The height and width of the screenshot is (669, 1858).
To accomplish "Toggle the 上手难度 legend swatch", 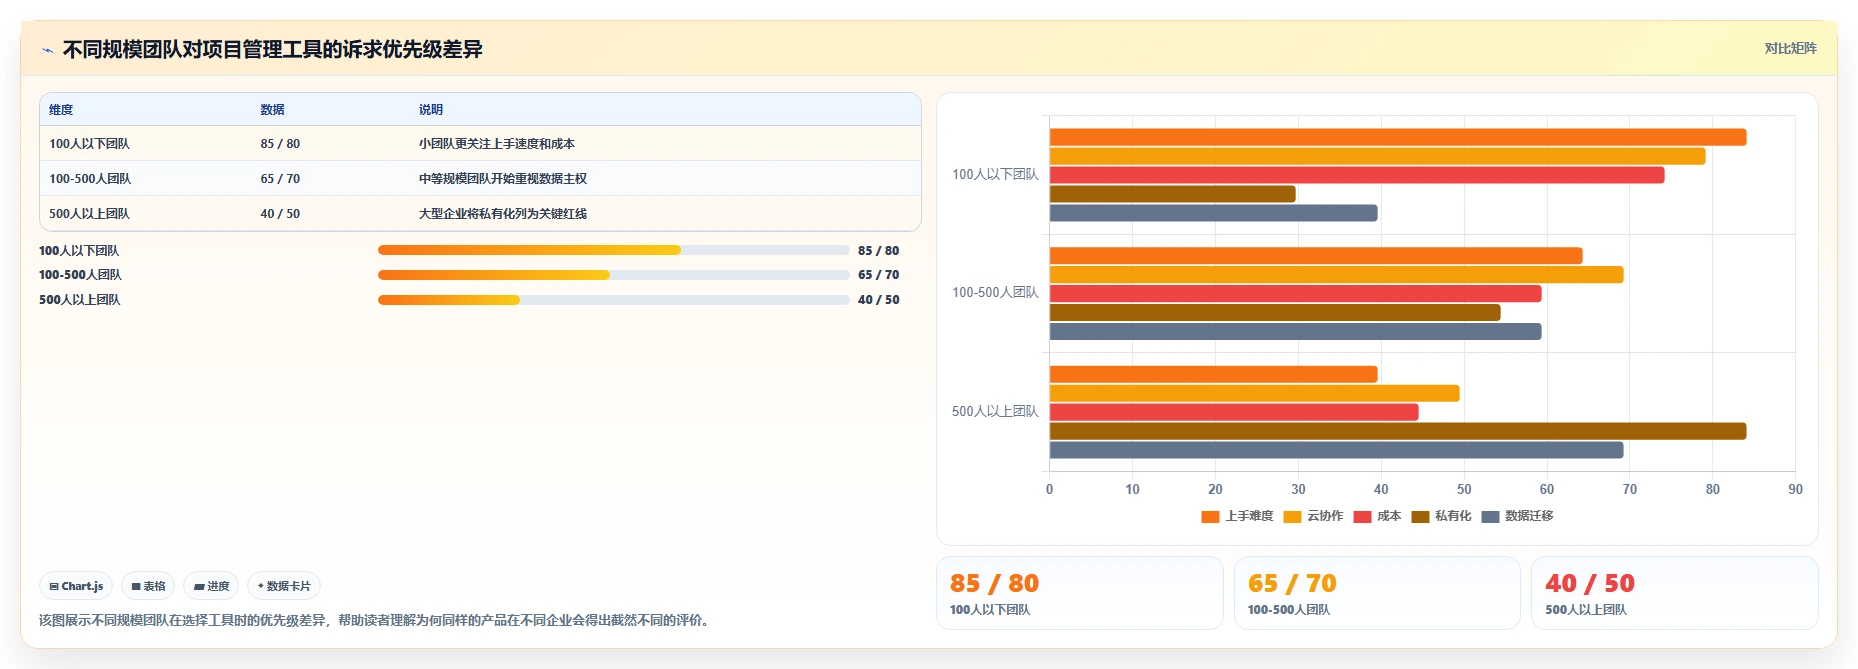I will point(1210,516).
